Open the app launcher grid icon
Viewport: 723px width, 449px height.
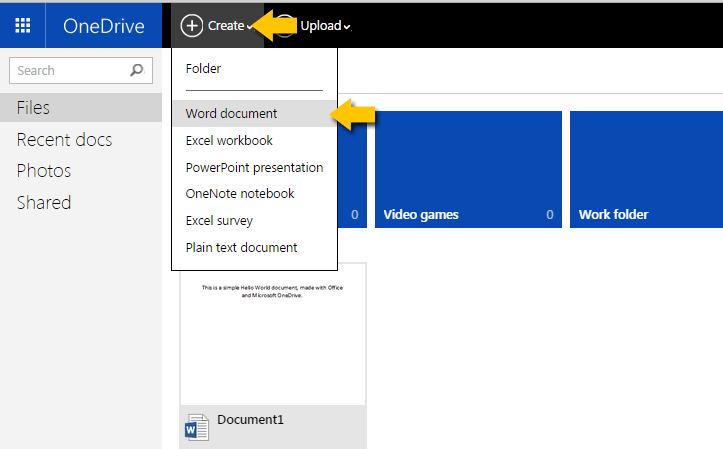coord(23,25)
